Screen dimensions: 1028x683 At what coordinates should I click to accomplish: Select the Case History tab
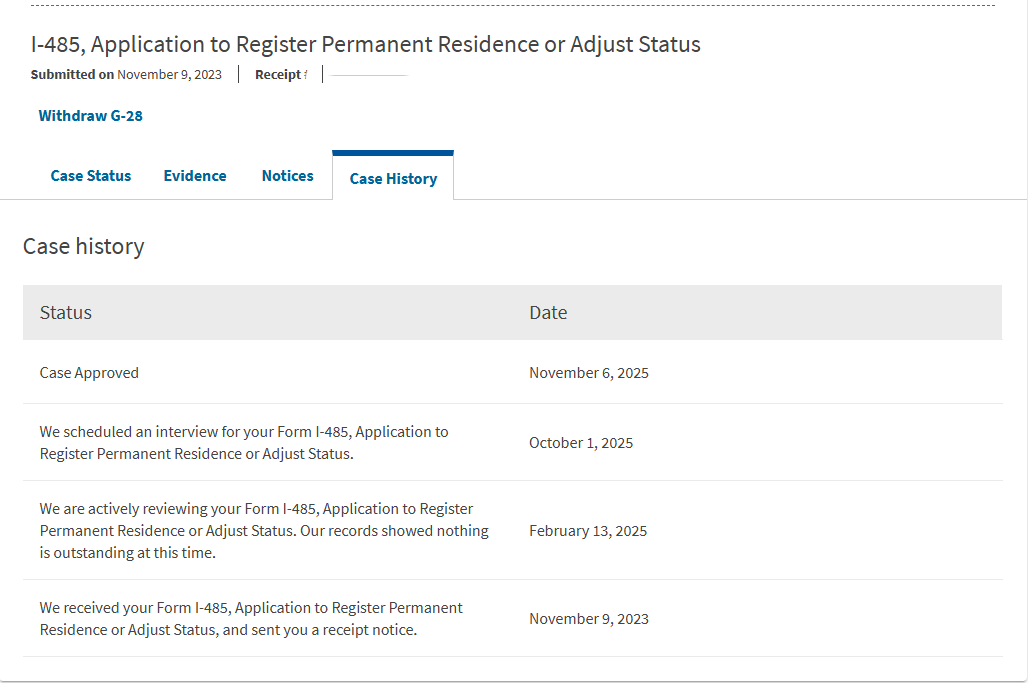pyautogui.click(x=393, y=178)
